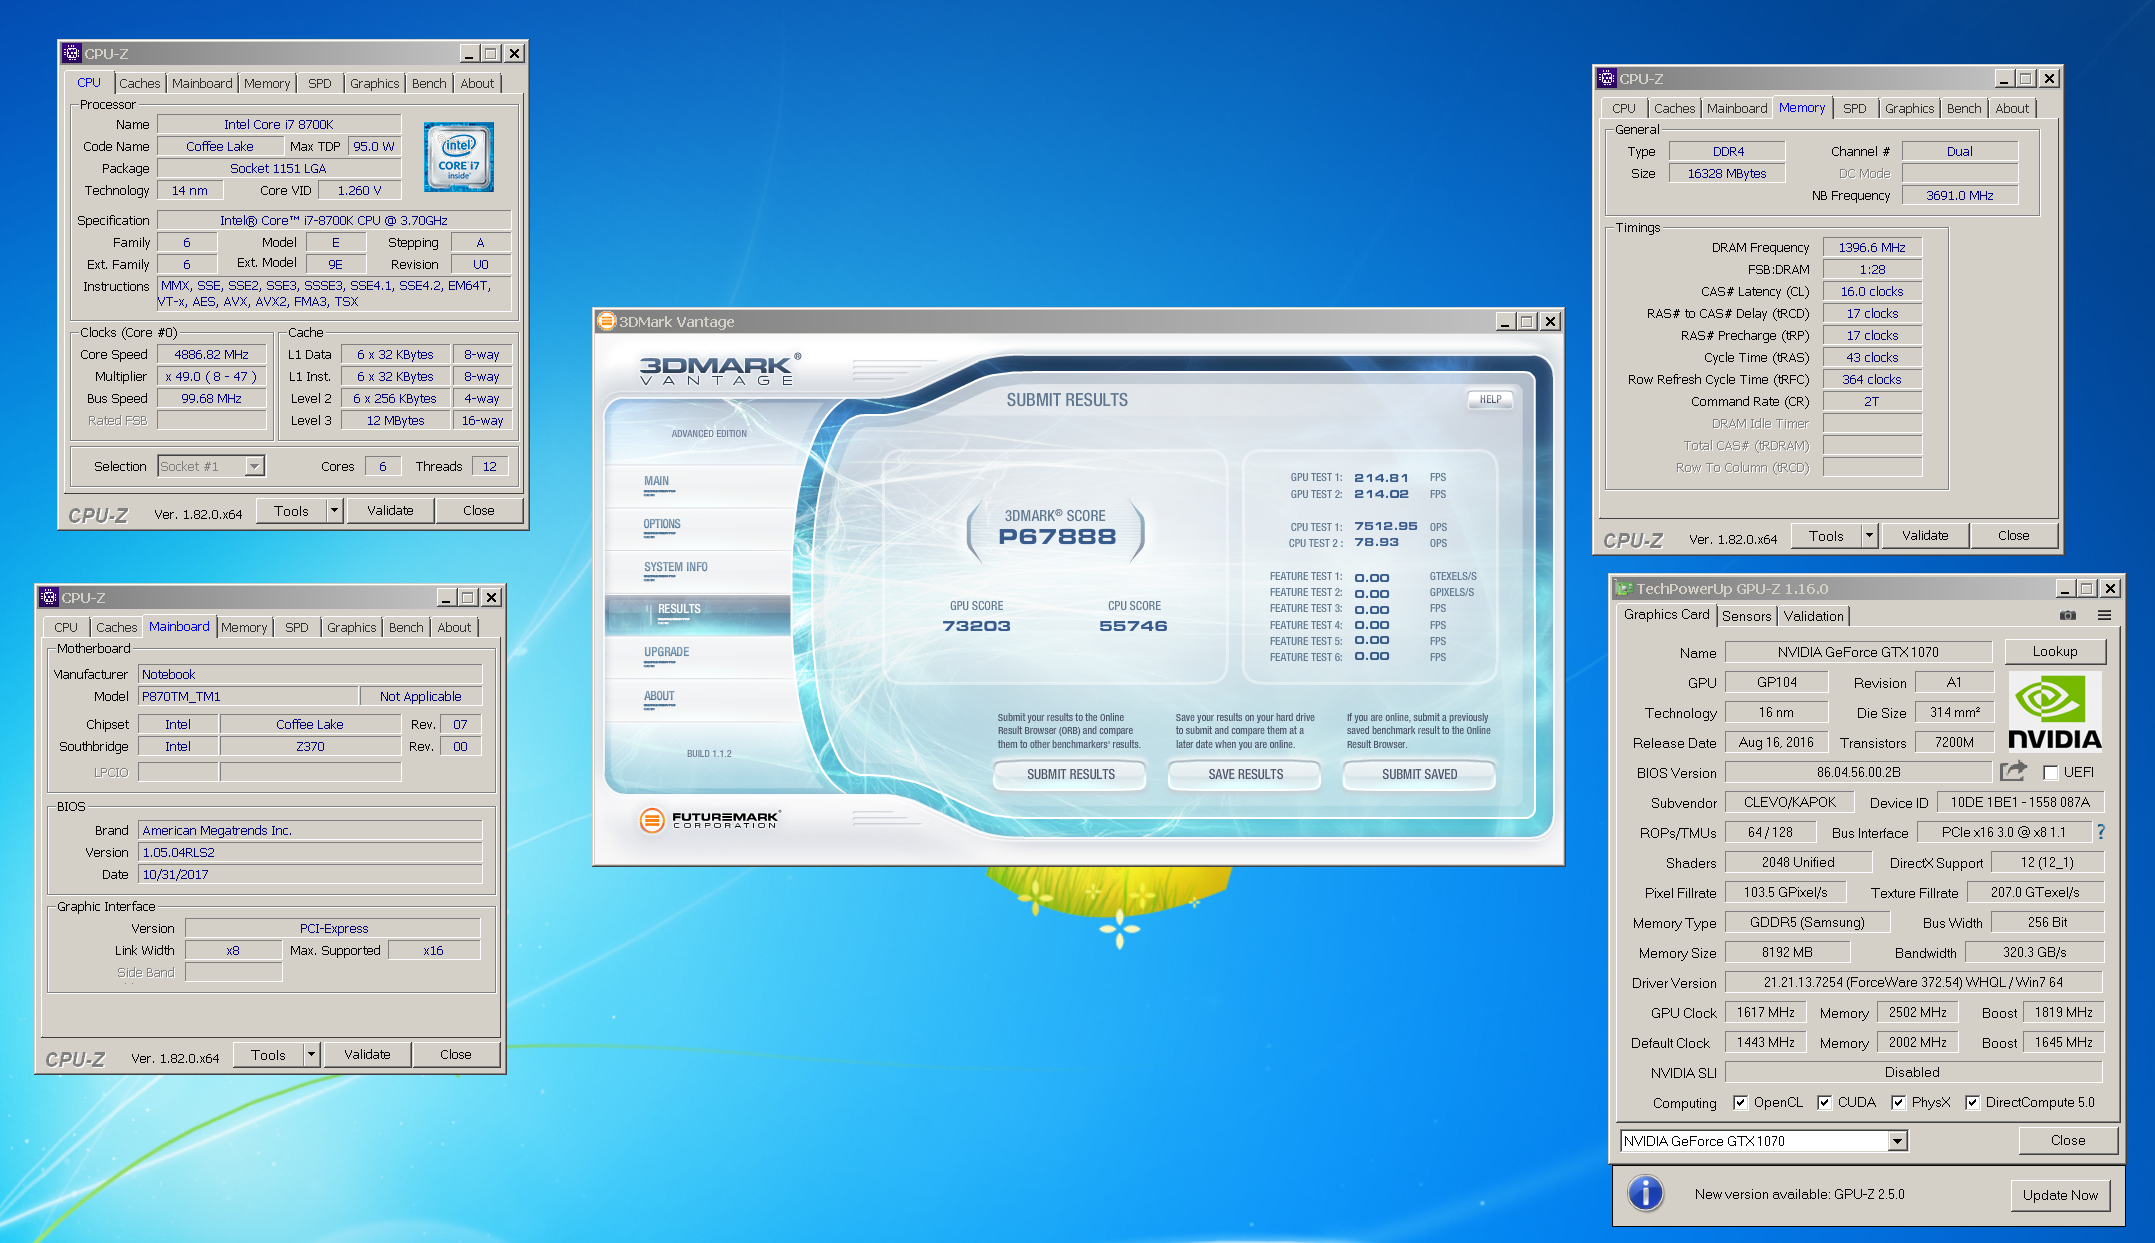Click the NVIDIA logo in GPU-Z

point(2054,712)
